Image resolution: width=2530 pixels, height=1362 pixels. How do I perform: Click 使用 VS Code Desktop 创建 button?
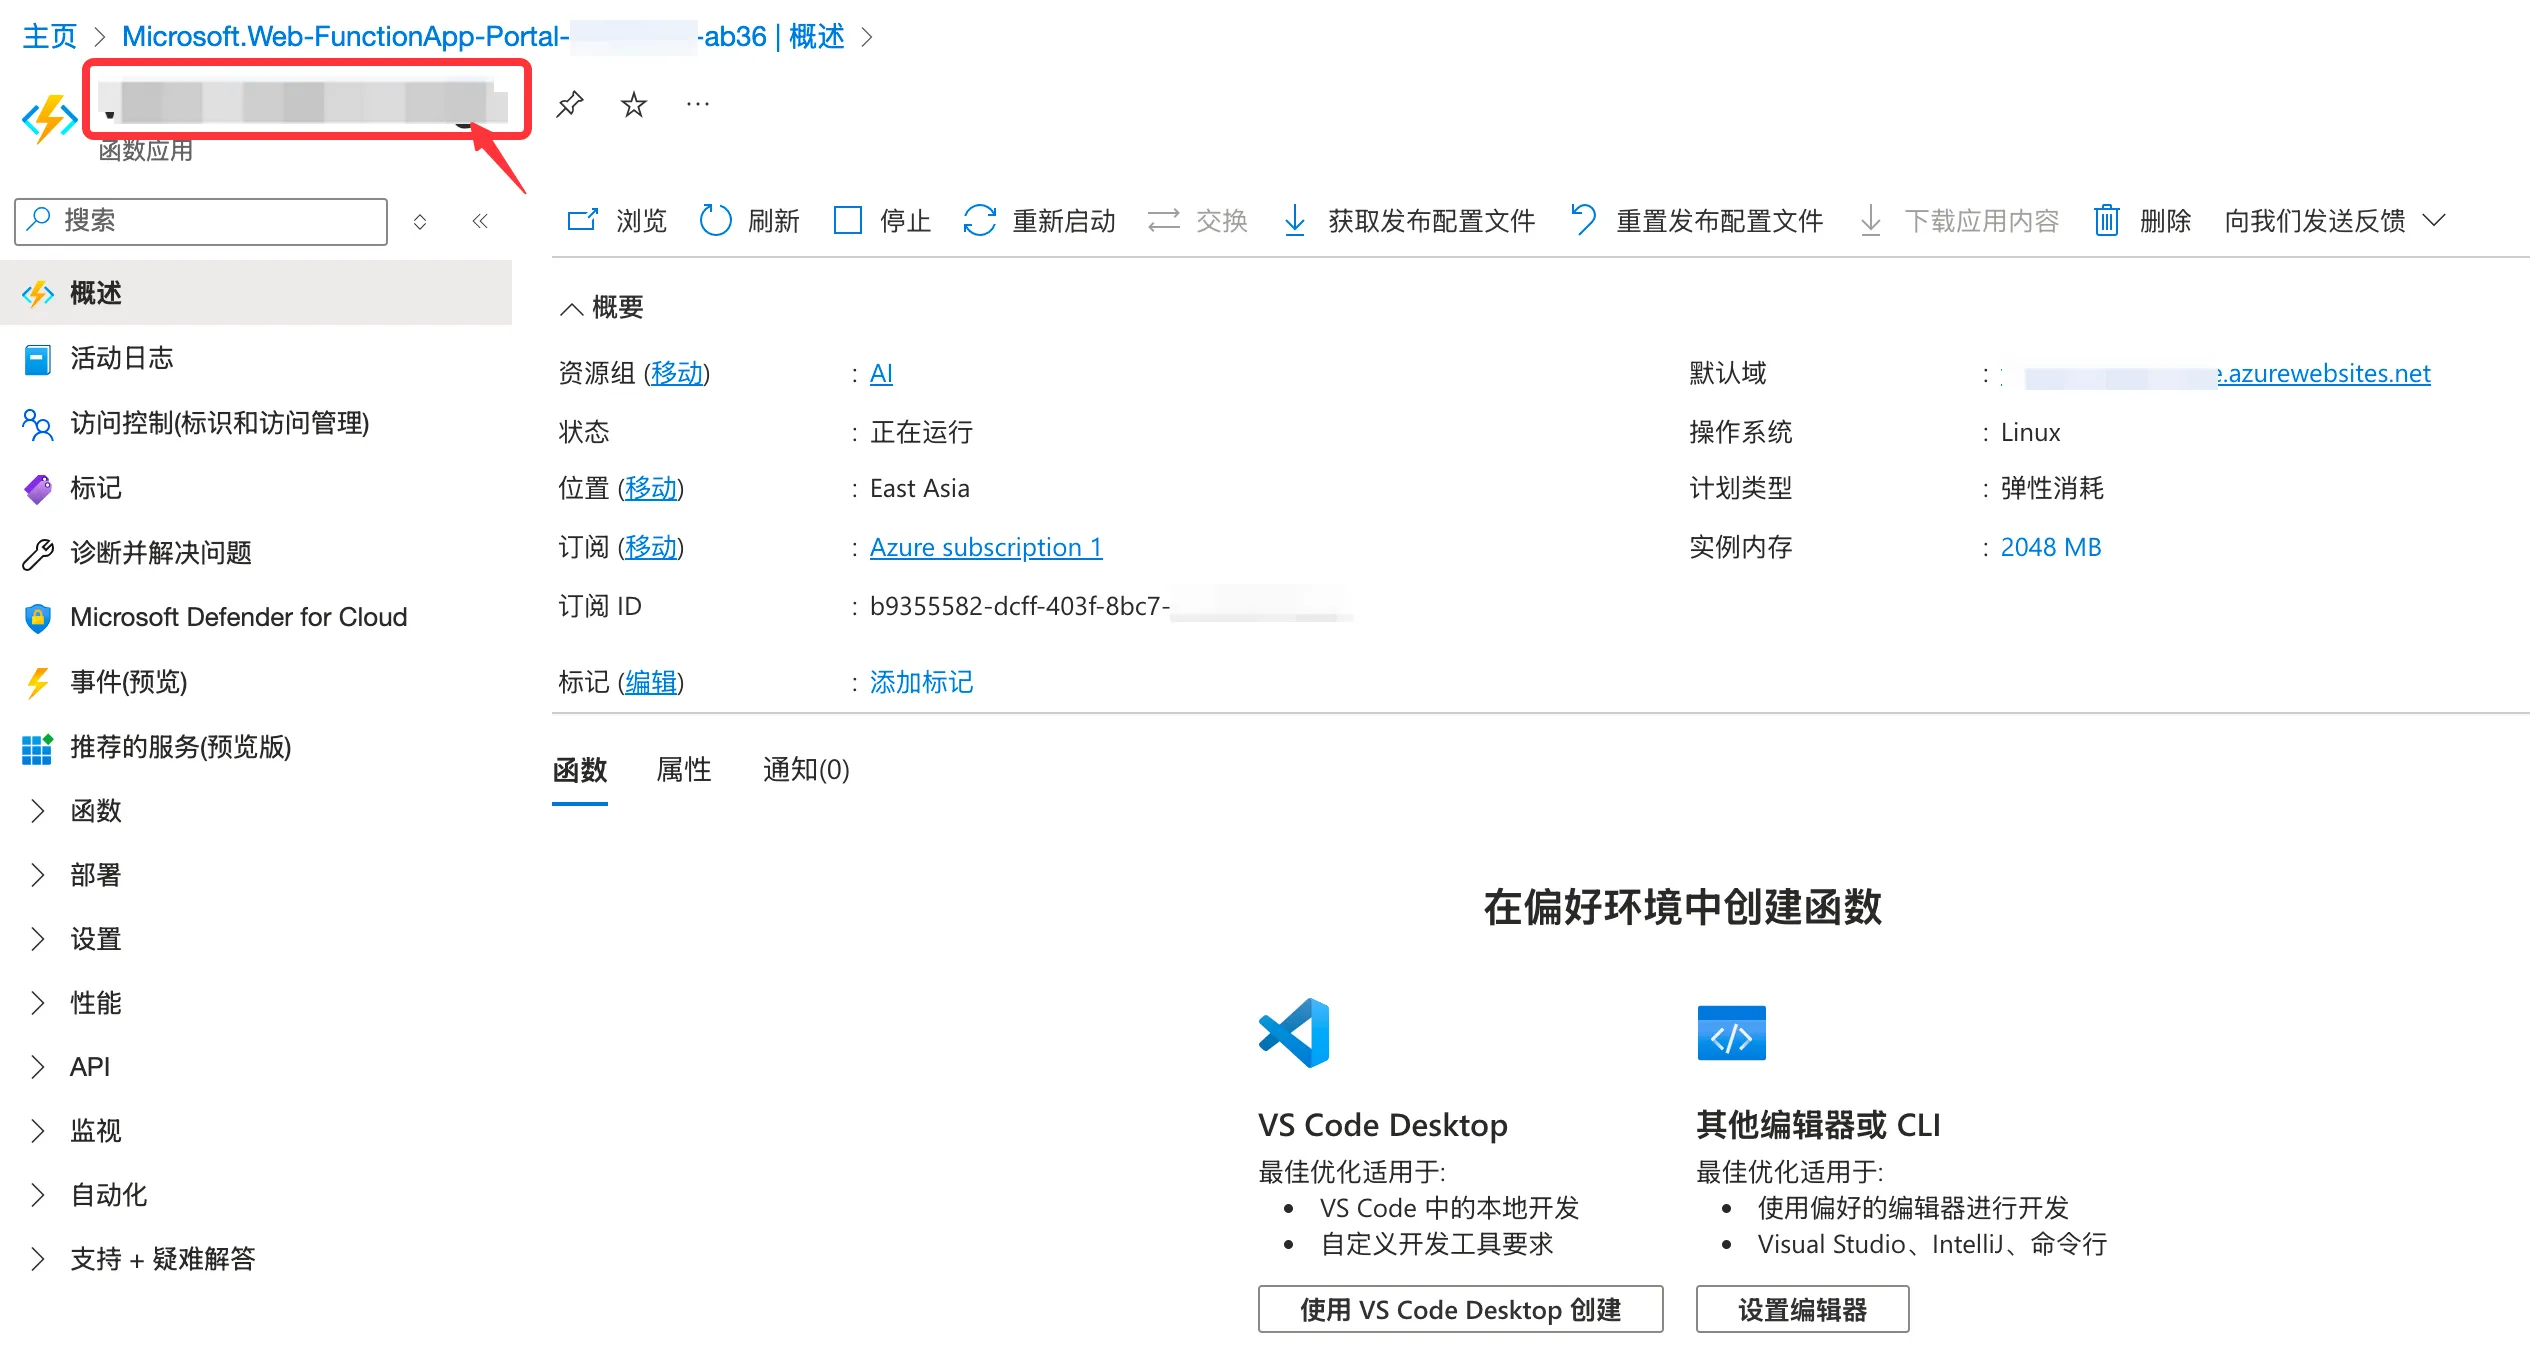pyautogui.click(x=1460, y=1310)
